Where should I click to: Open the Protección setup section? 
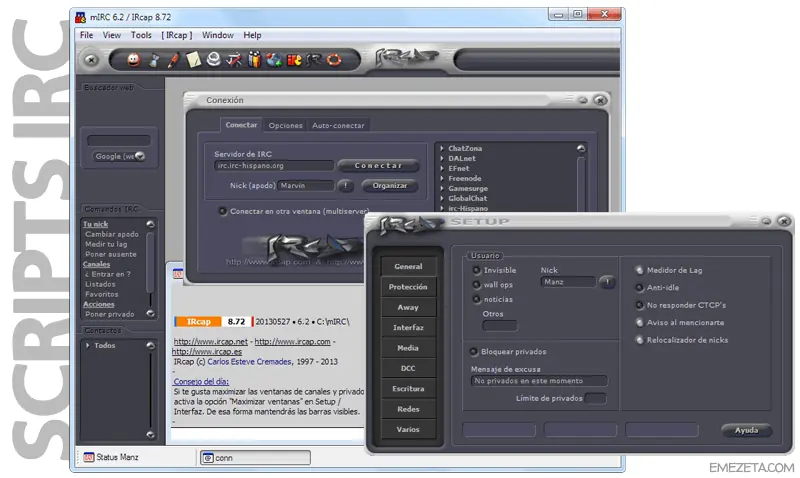tap(408, 287)
